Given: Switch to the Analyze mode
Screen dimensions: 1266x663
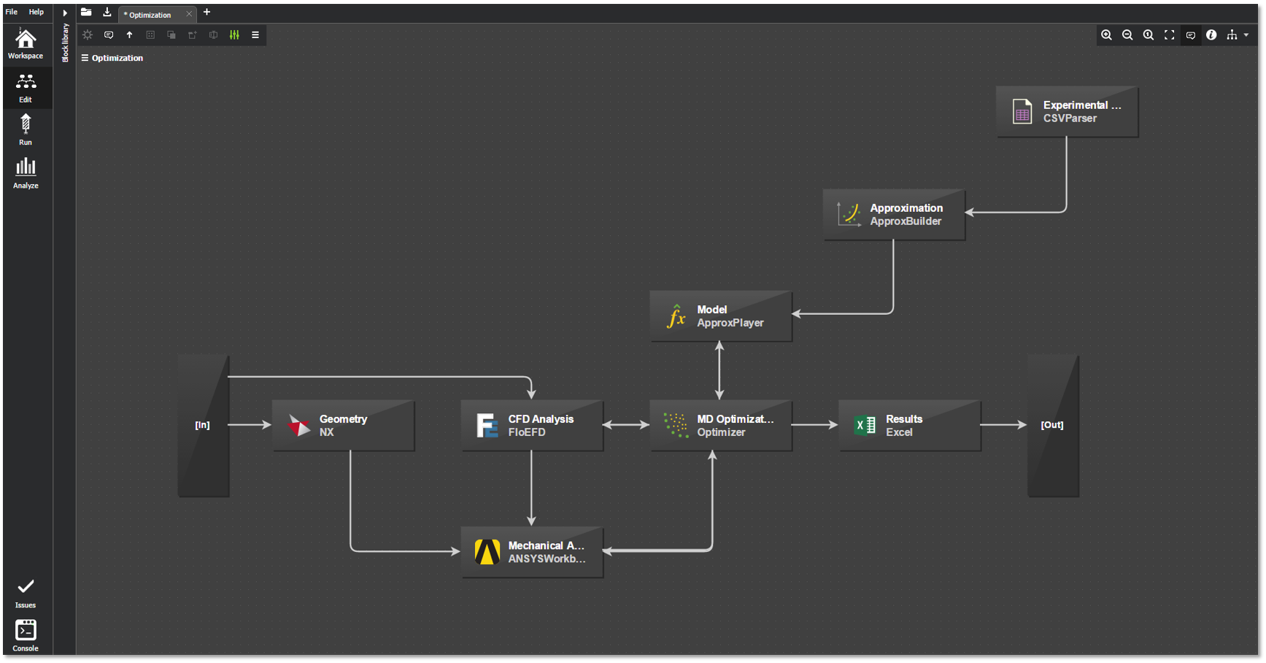Looking at the screenshot, I should 25,172.
